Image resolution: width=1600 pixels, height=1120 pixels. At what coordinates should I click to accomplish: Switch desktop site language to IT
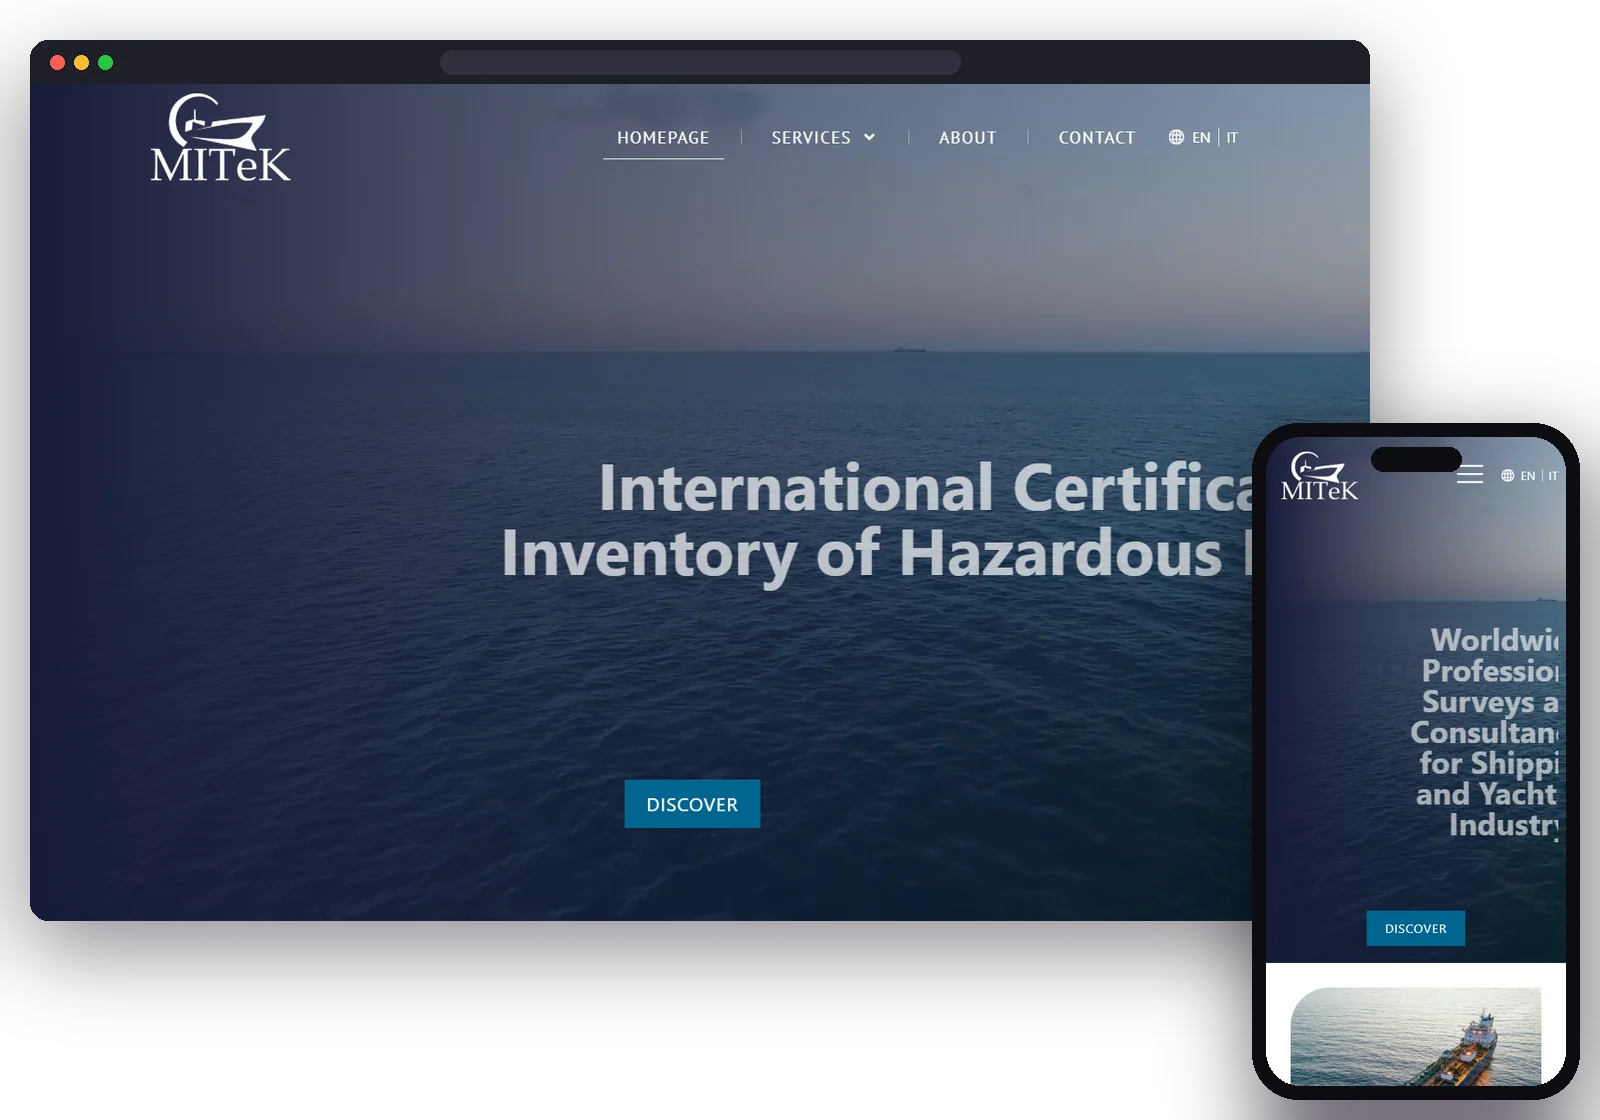coord(1232,138)
